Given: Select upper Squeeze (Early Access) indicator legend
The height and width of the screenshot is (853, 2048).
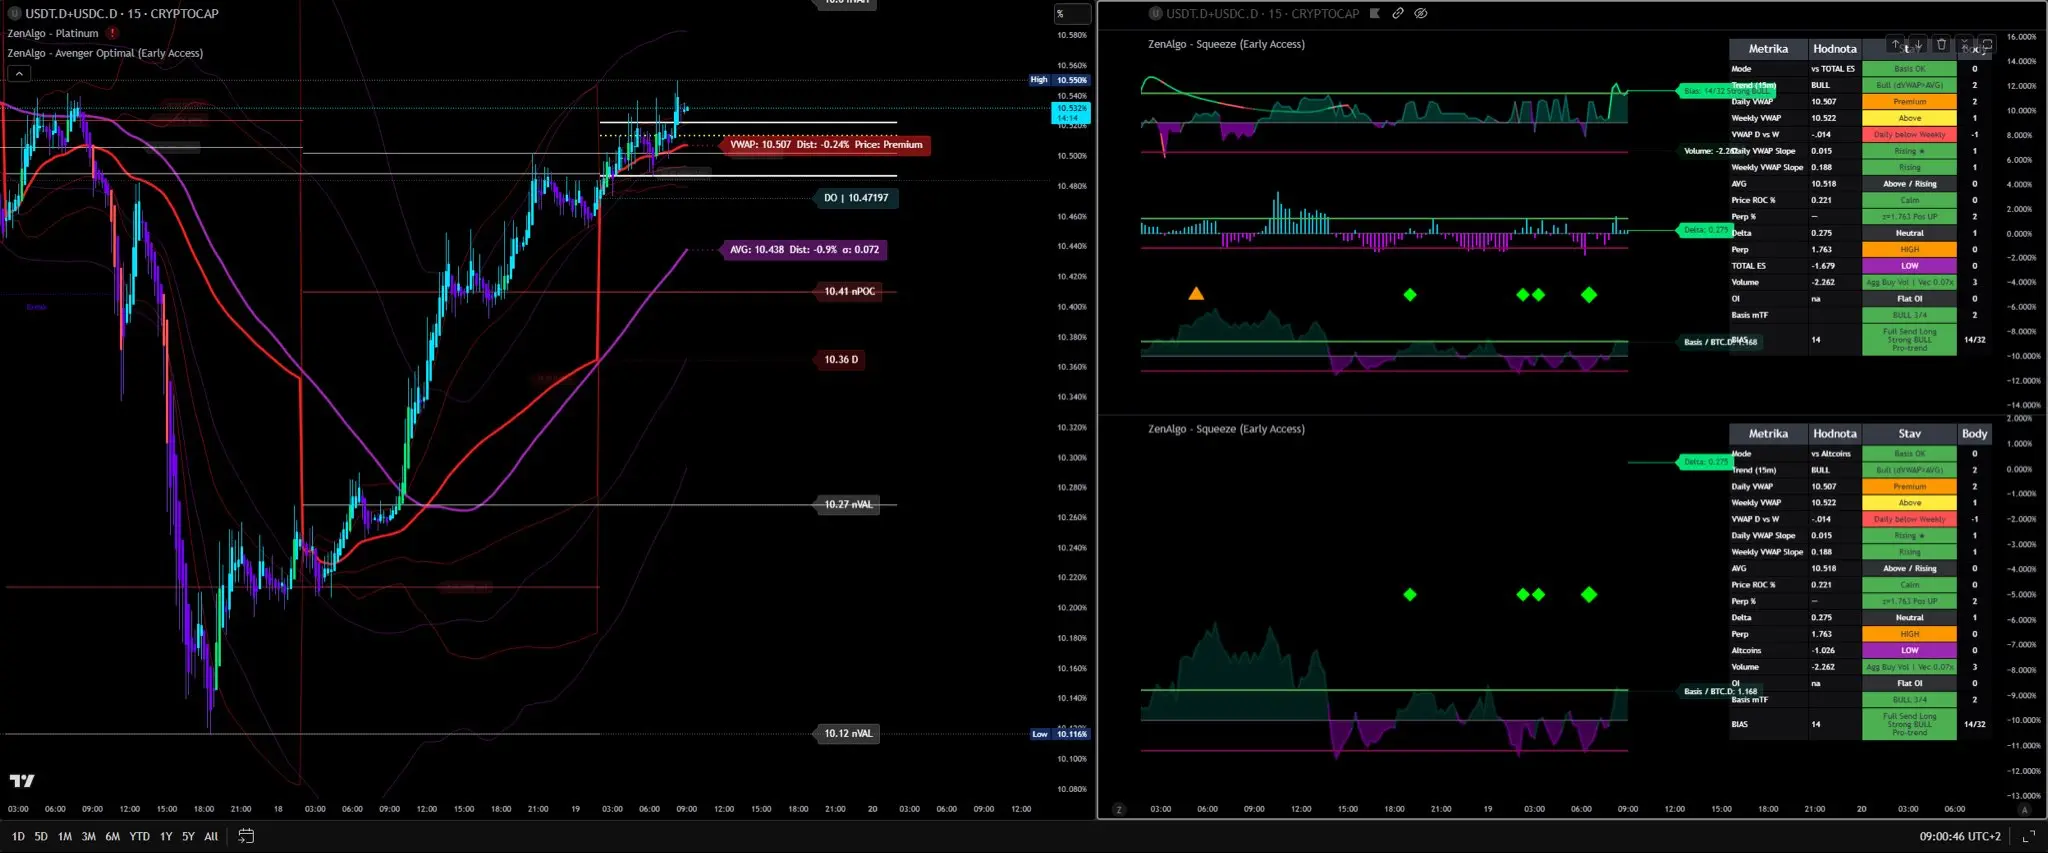Looking at the screenshot, I should click(1226, 44).
